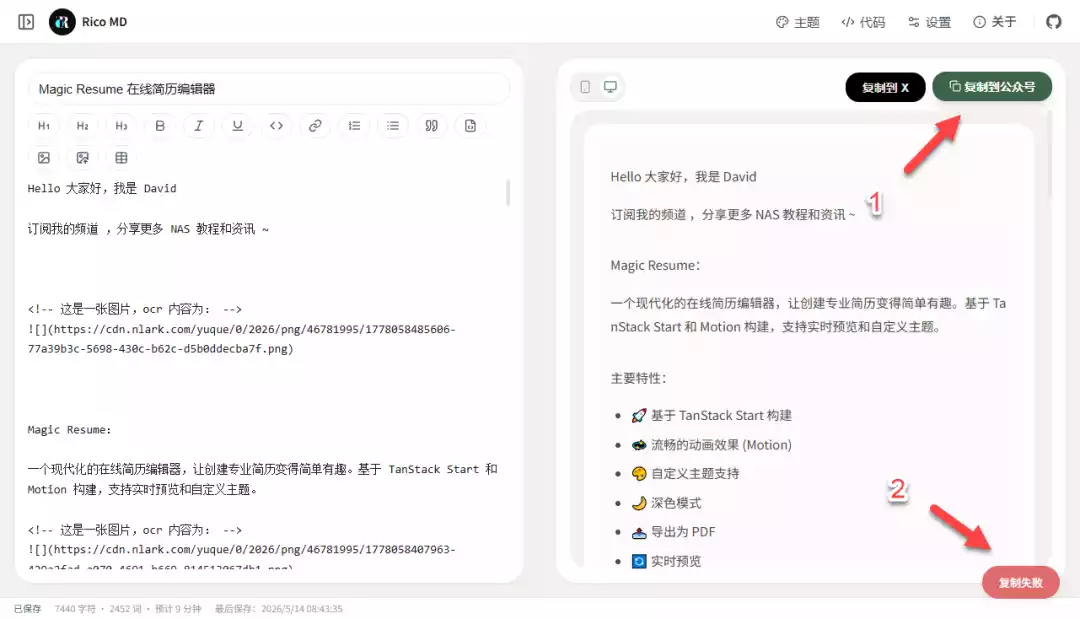Click the Rico MD logo

coord(62,22)
